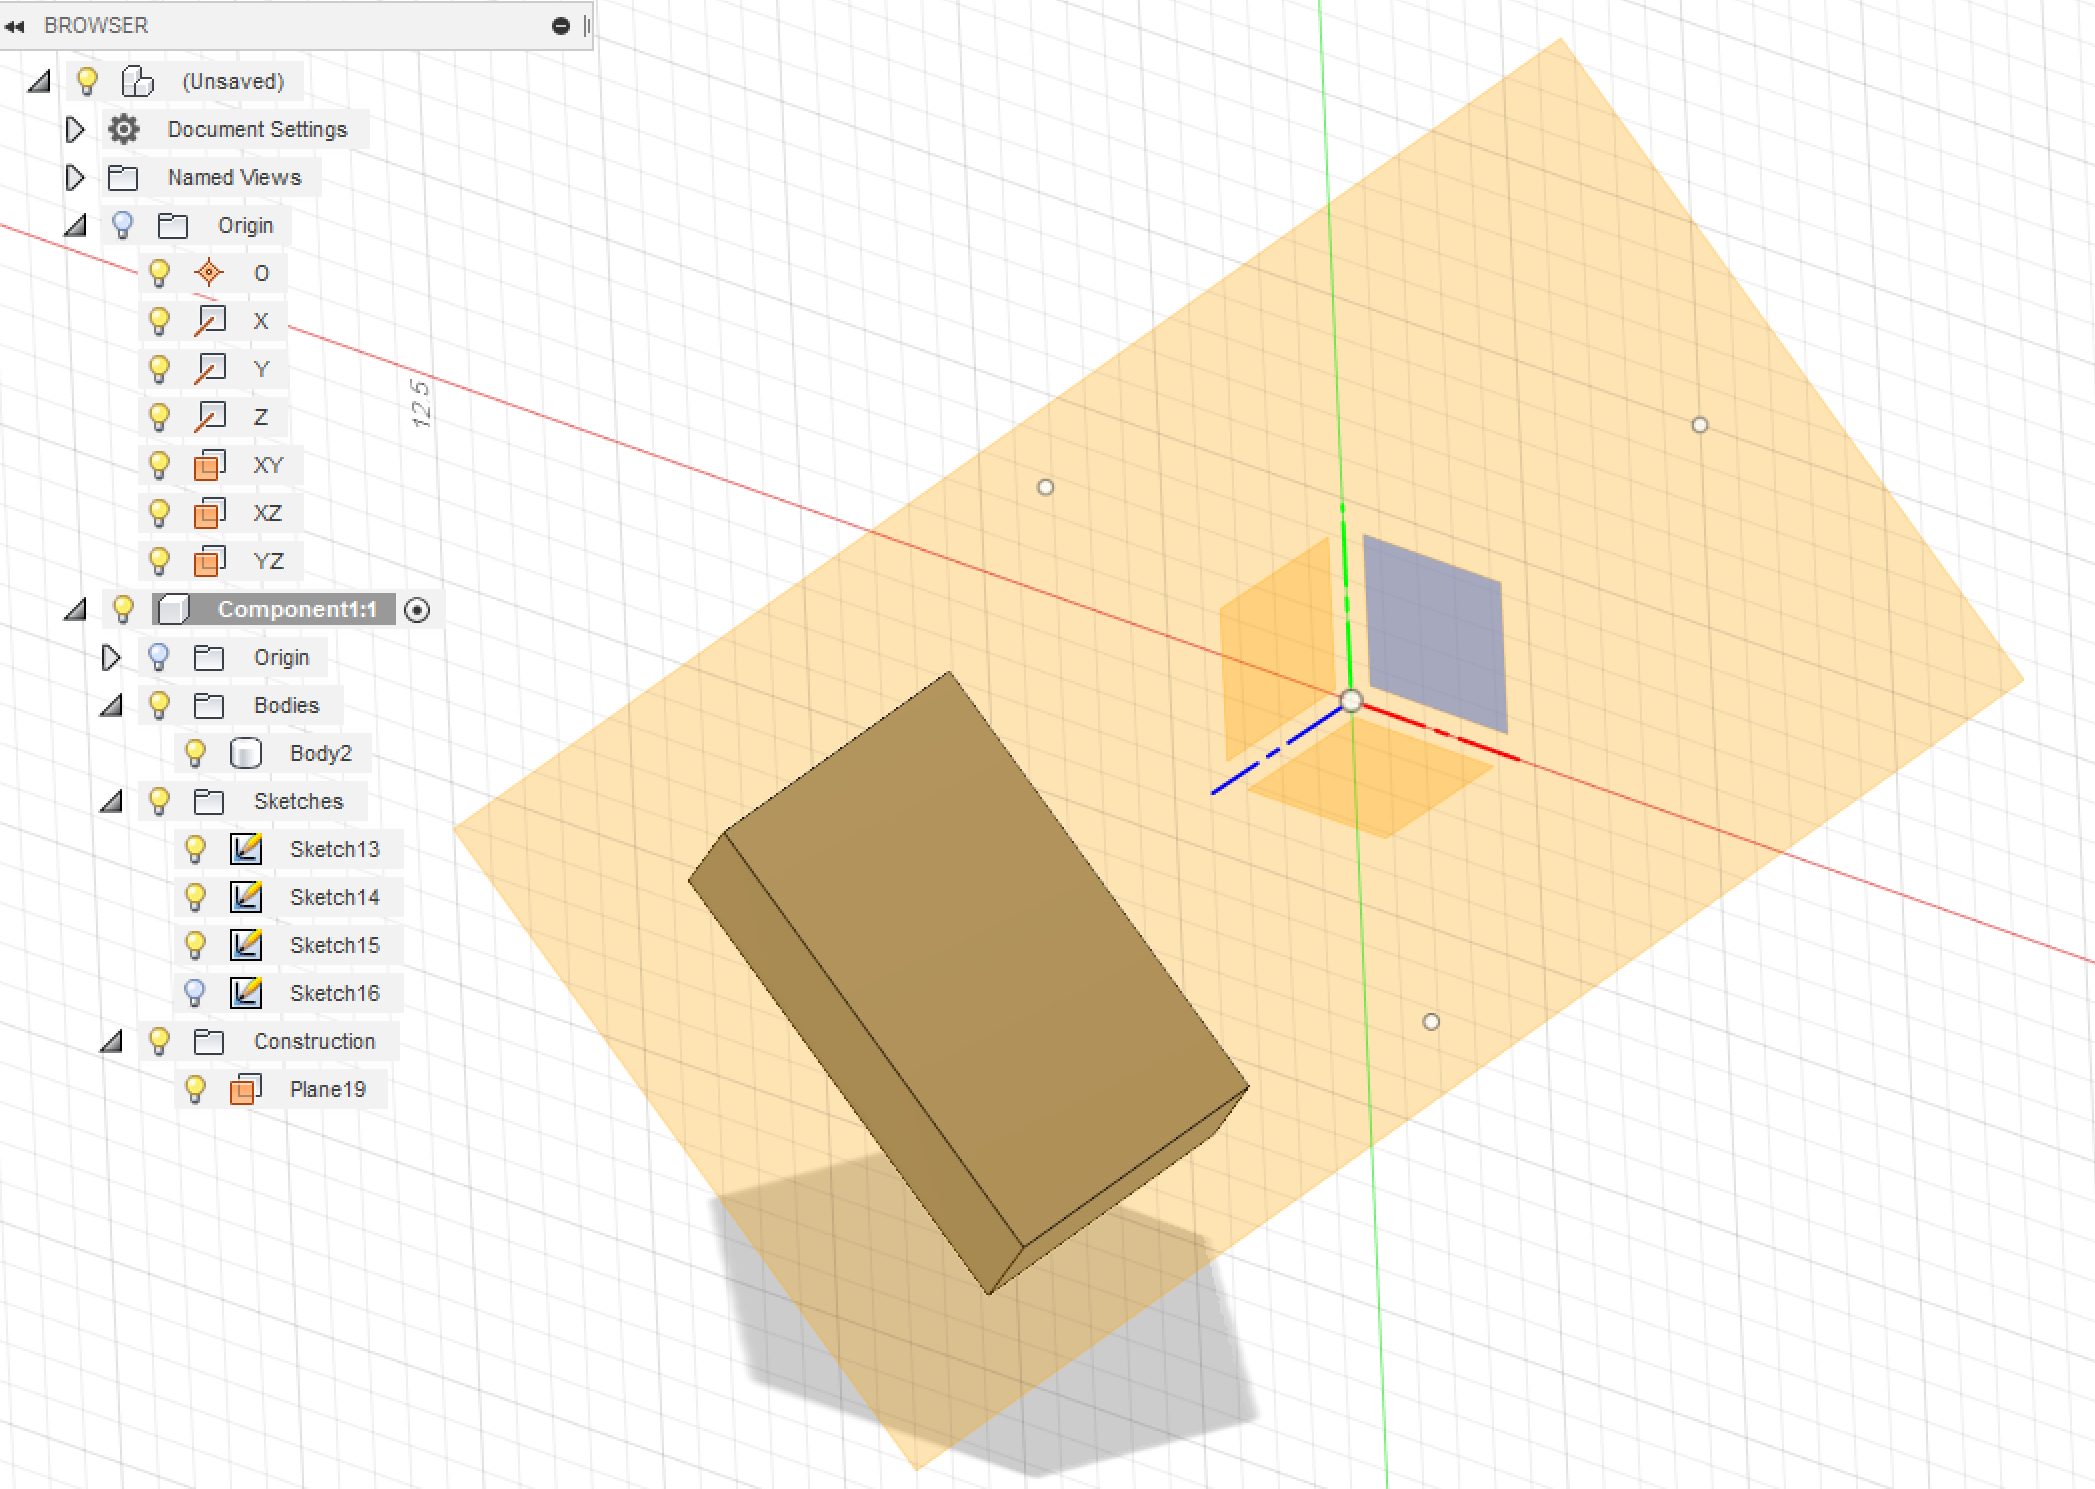Toggle visibility of the Bodies folder
The image size is (2095, 1489).
click(x=160, y=705)
